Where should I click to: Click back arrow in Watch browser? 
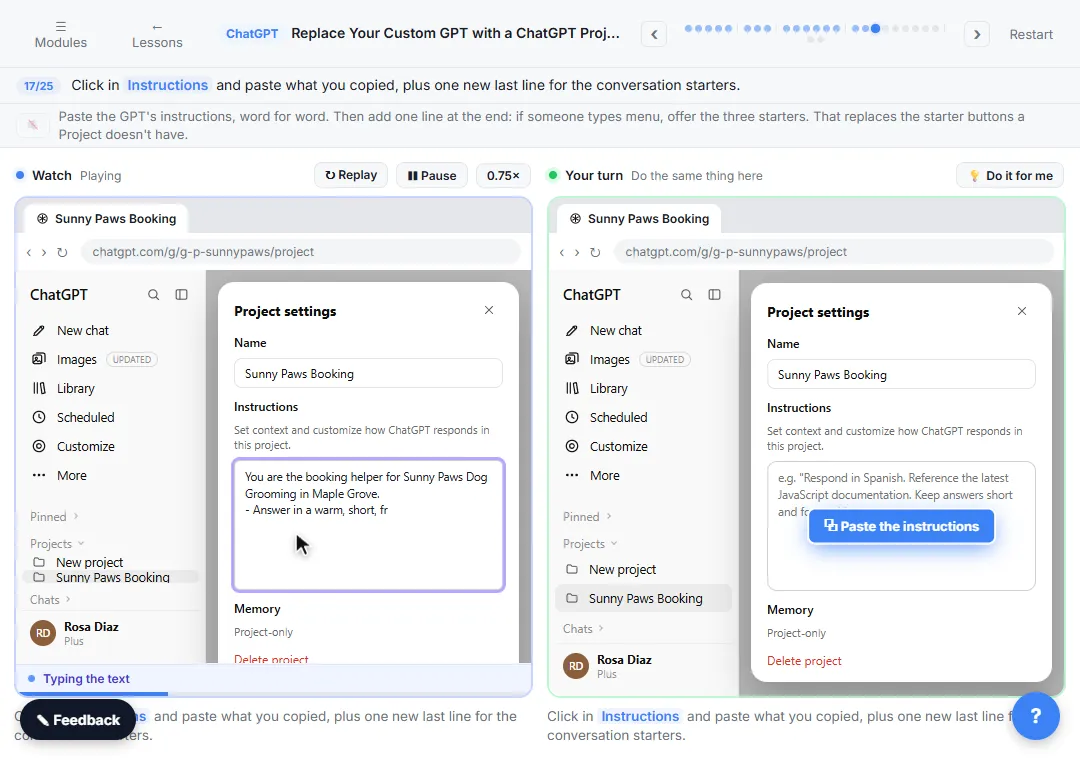[29, 252]
